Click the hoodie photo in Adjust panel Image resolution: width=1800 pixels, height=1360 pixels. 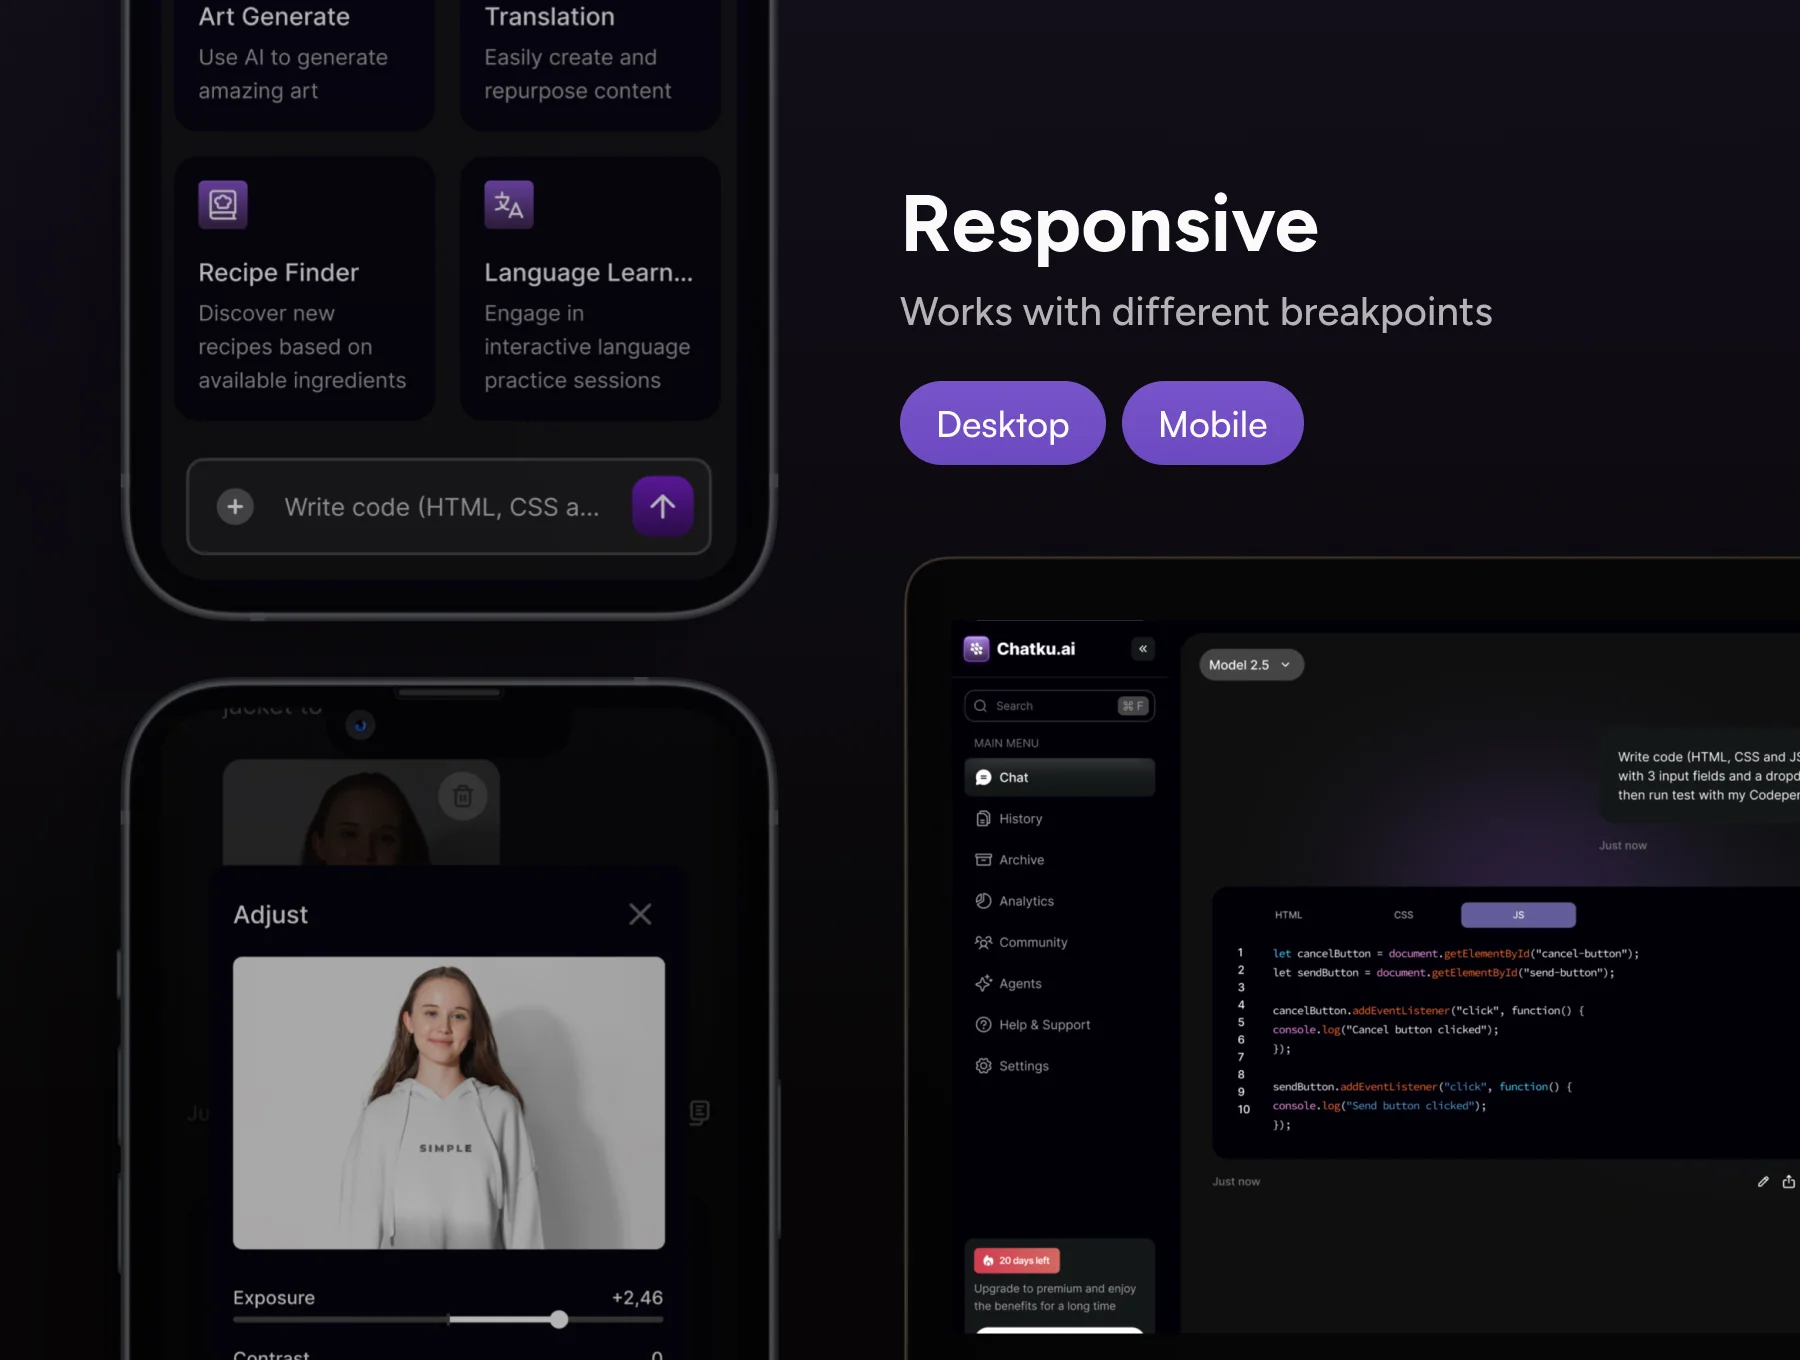point(449,1103)
